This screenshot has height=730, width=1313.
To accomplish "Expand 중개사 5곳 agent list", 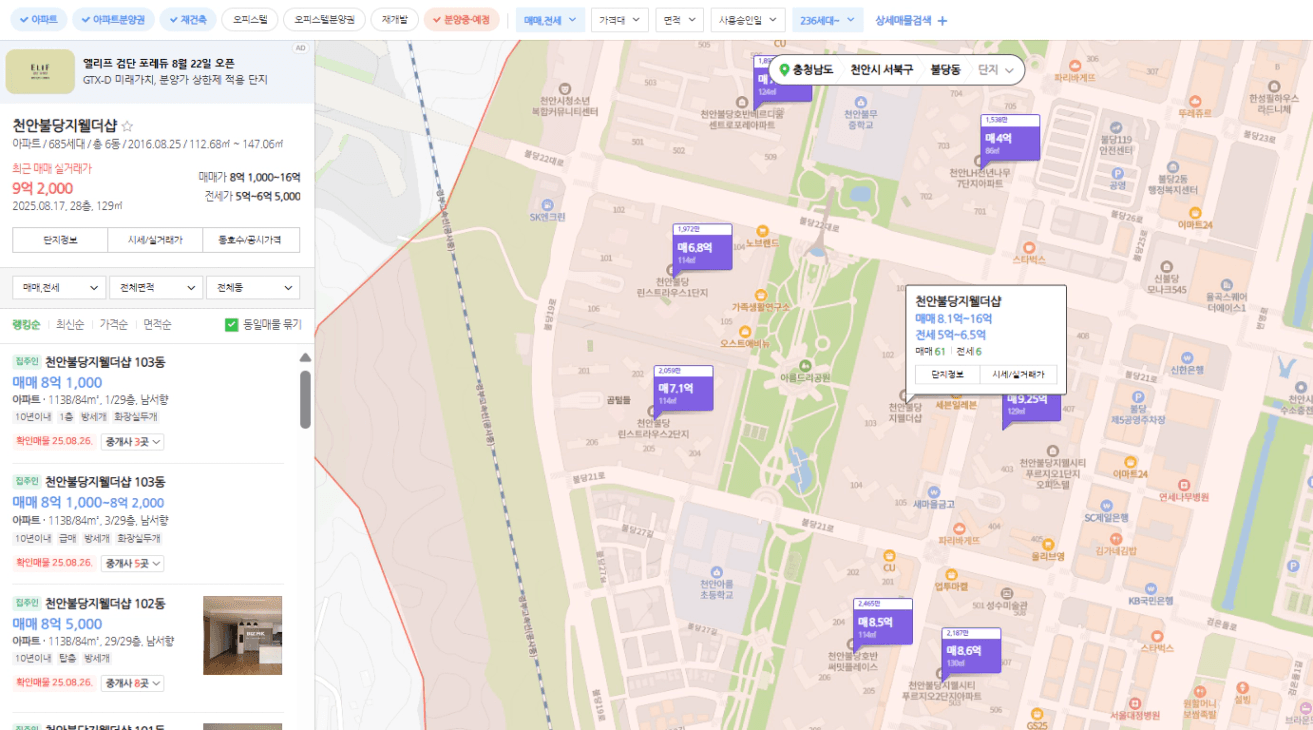I will pos(133,563).
